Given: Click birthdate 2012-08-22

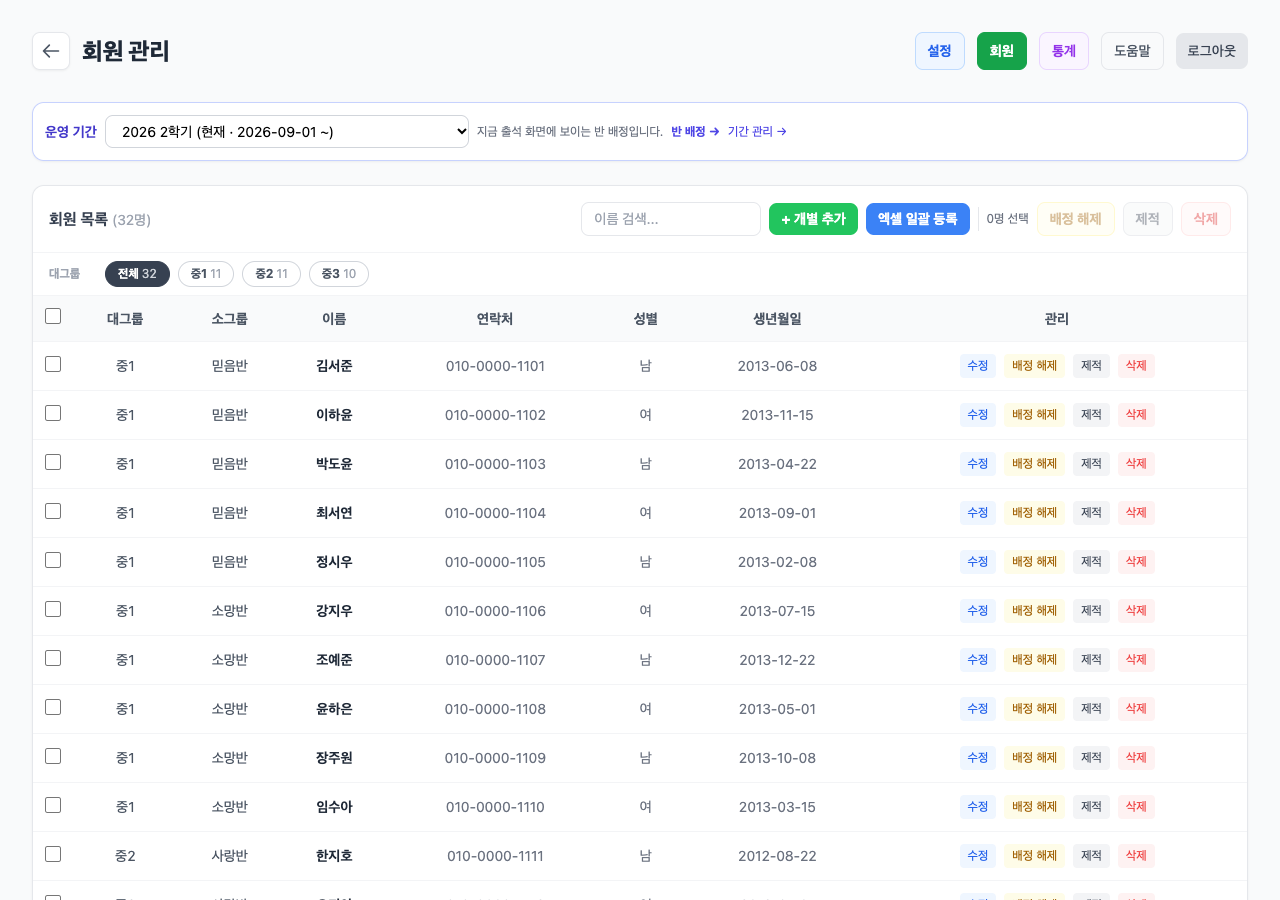Looking at the screenshot, I should click(x=777, y=856).
